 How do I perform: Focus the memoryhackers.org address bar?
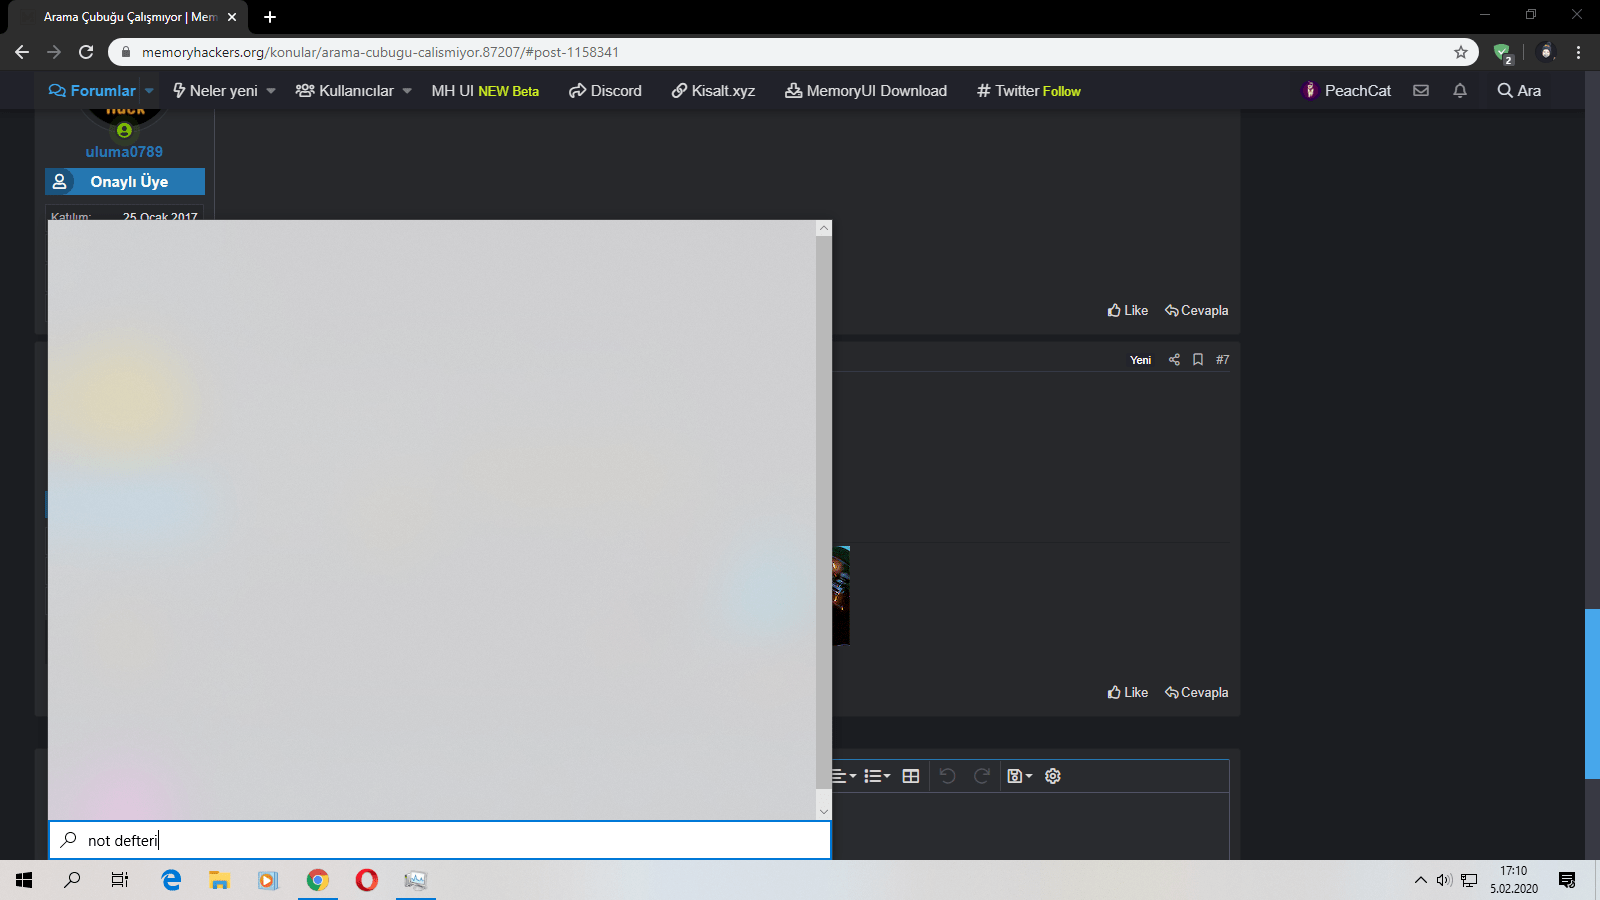pos(795,52)
